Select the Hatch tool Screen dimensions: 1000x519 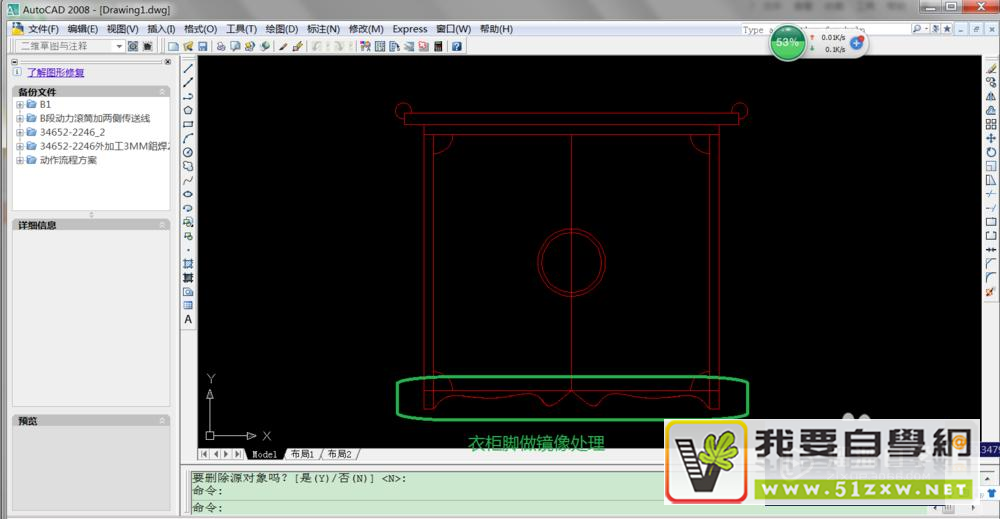(x=188, y=264)
